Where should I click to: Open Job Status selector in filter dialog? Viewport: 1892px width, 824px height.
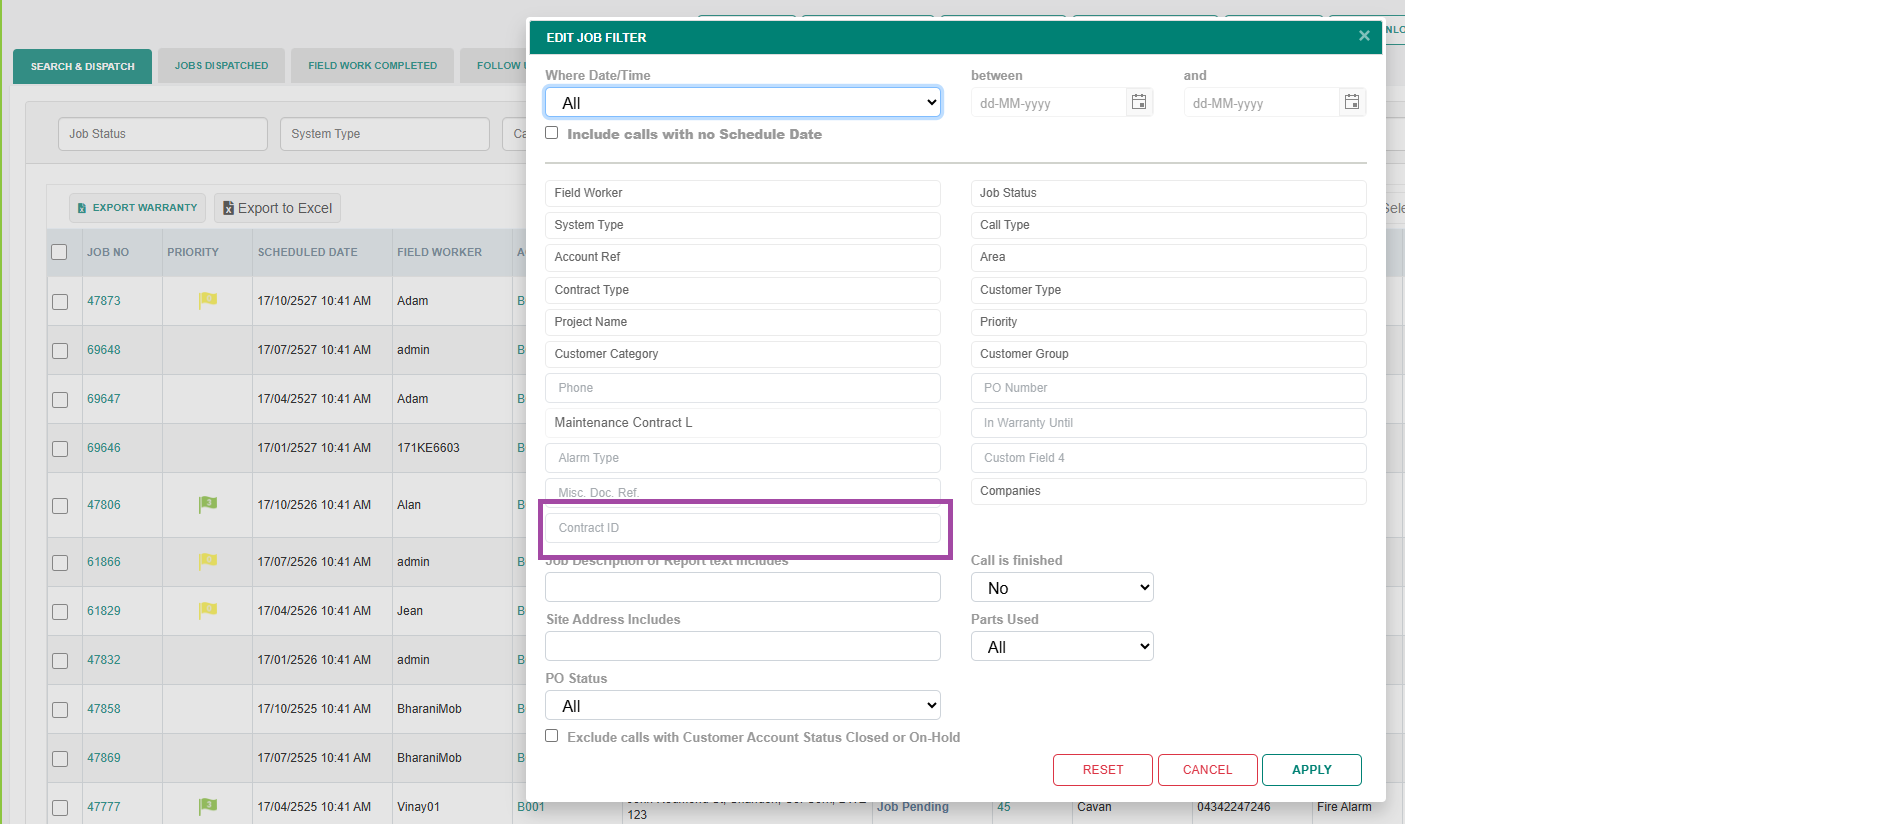click(1168, 193)
